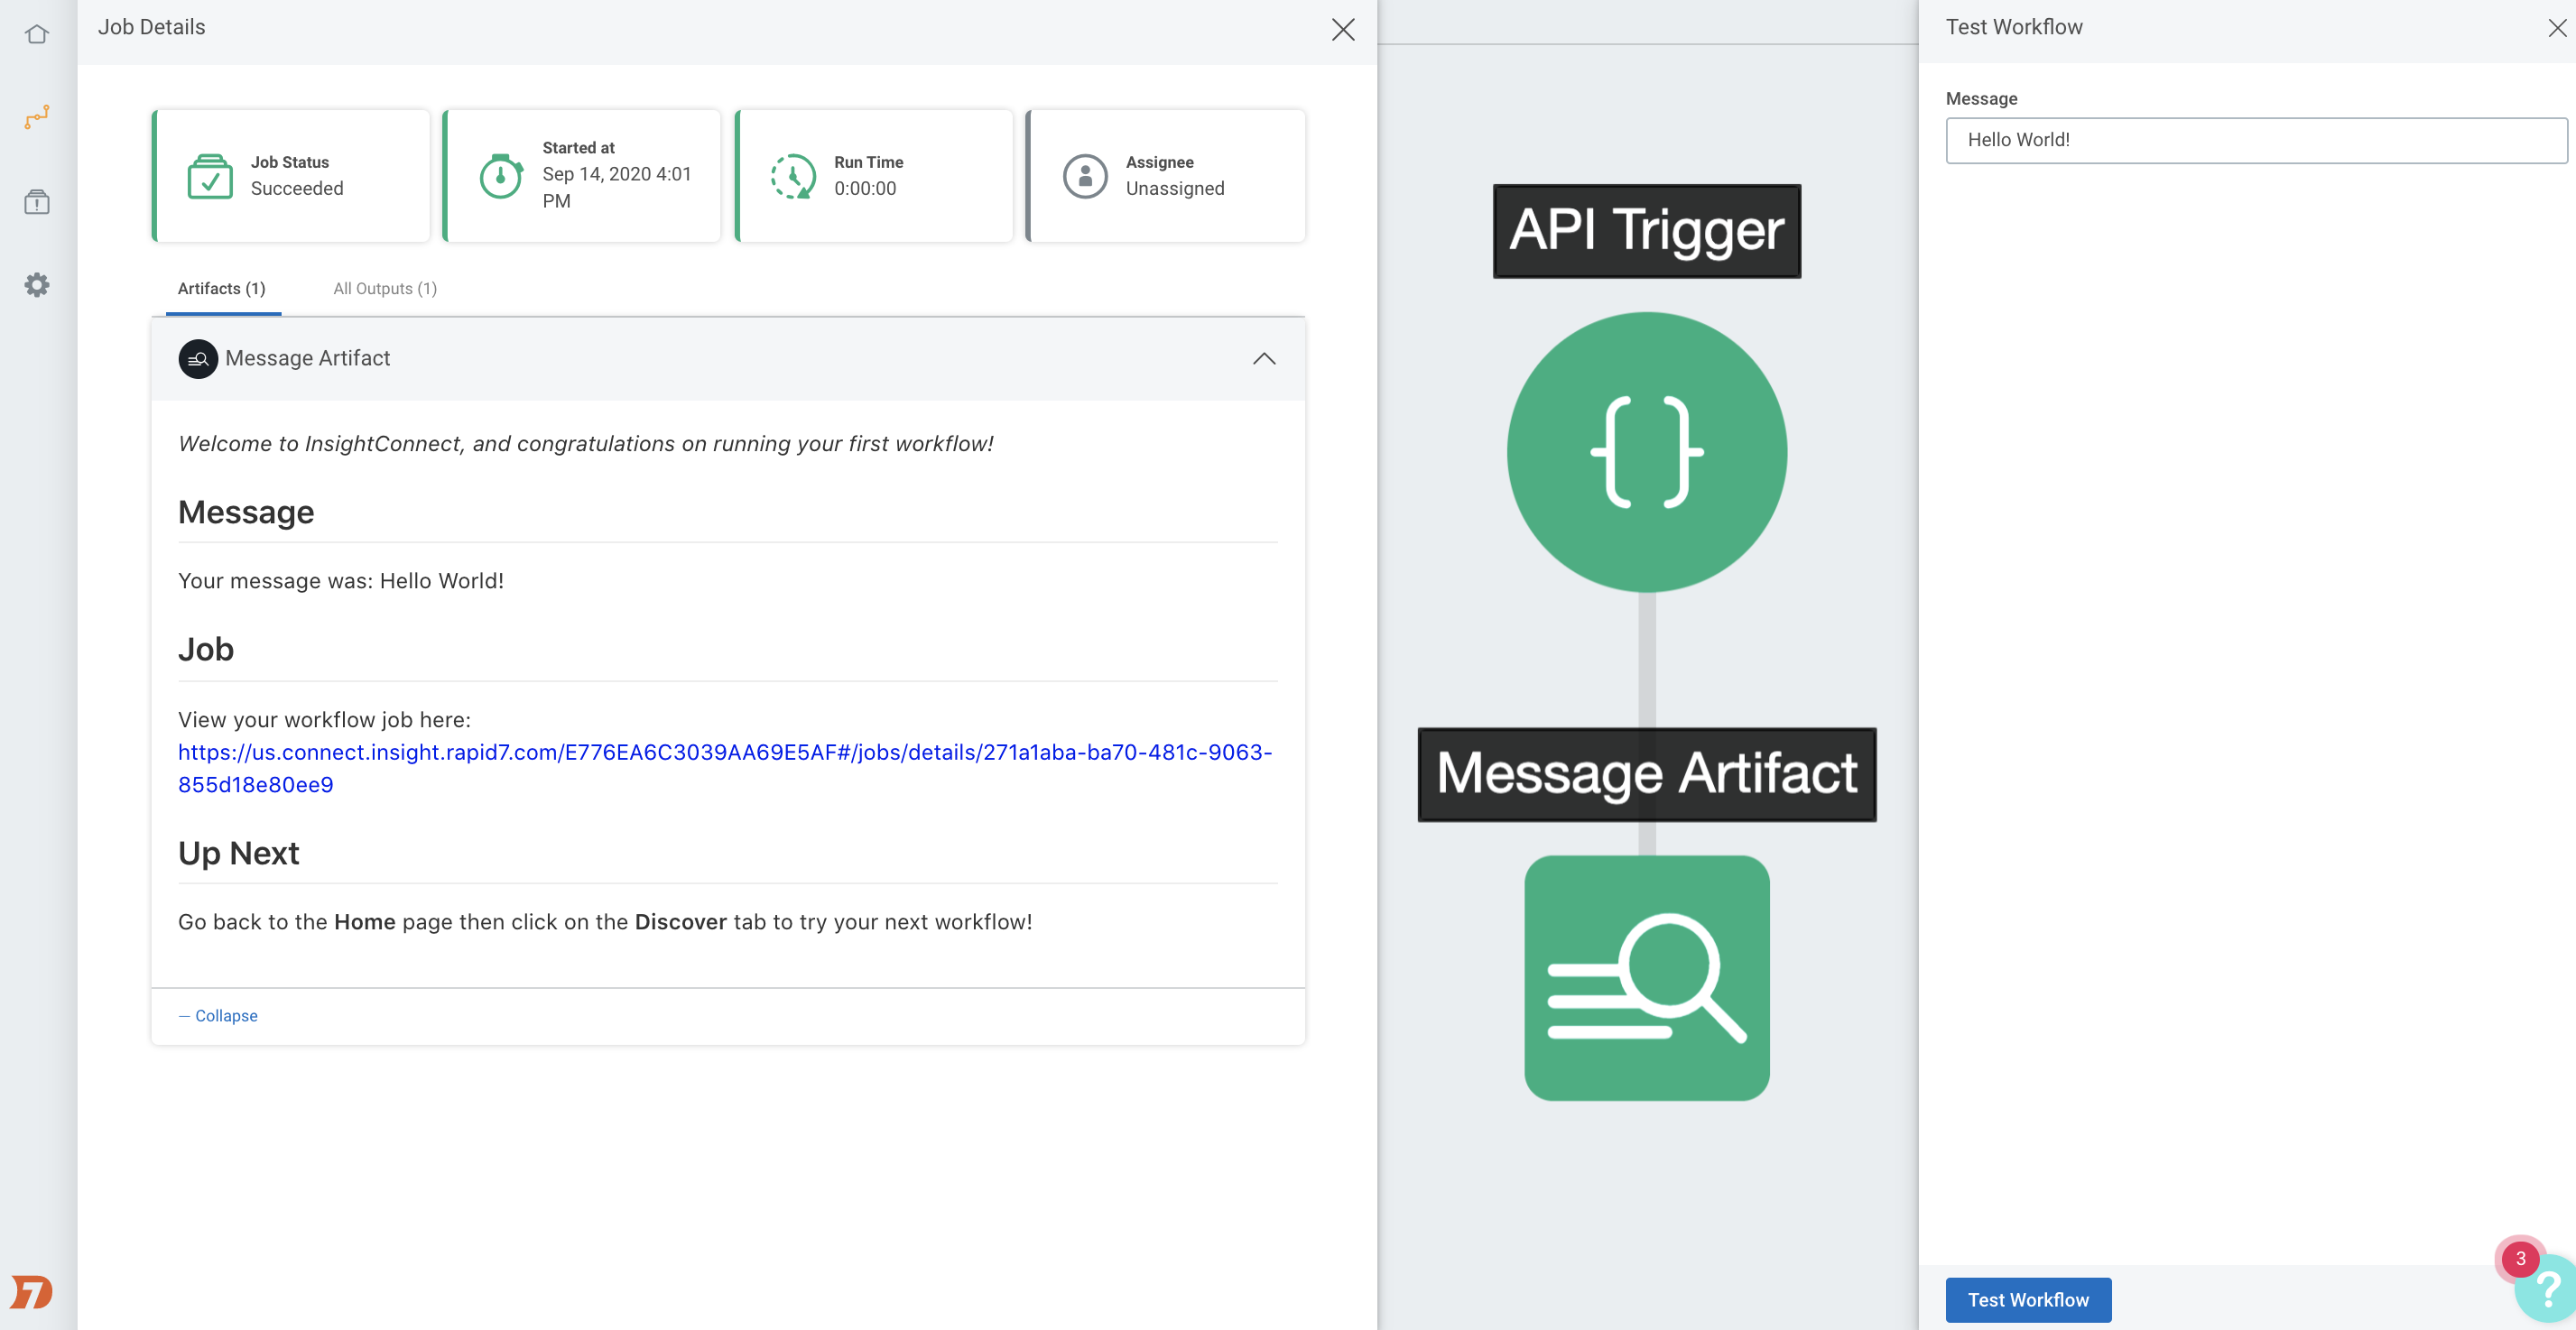Click the Message Artifact header icon
Viewport: 2576px width, 1330px height.
198,359
